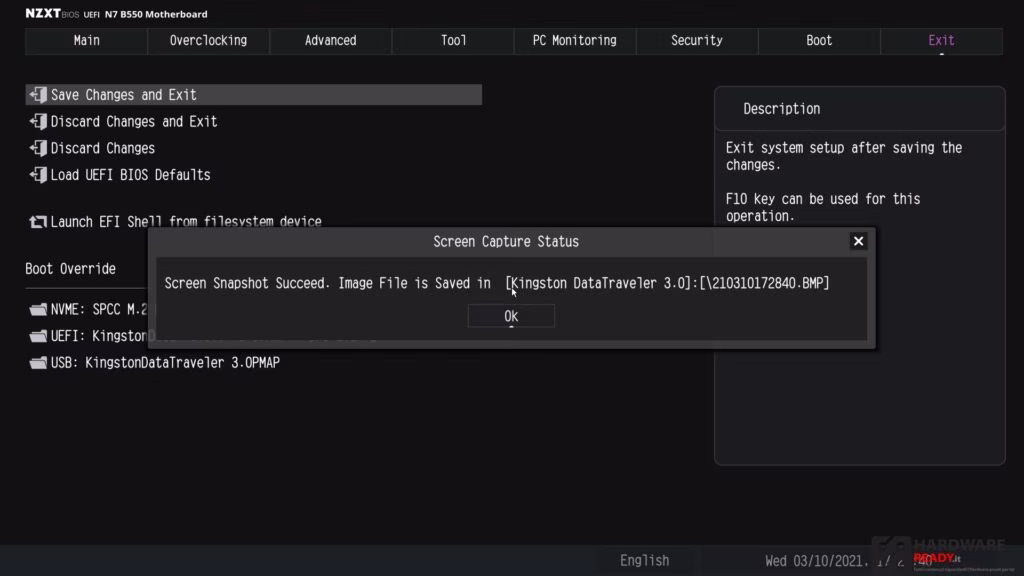This screenshot has width=1024, height=576.
Task: Click the Description panel header
Action: [x=782, y=109]
